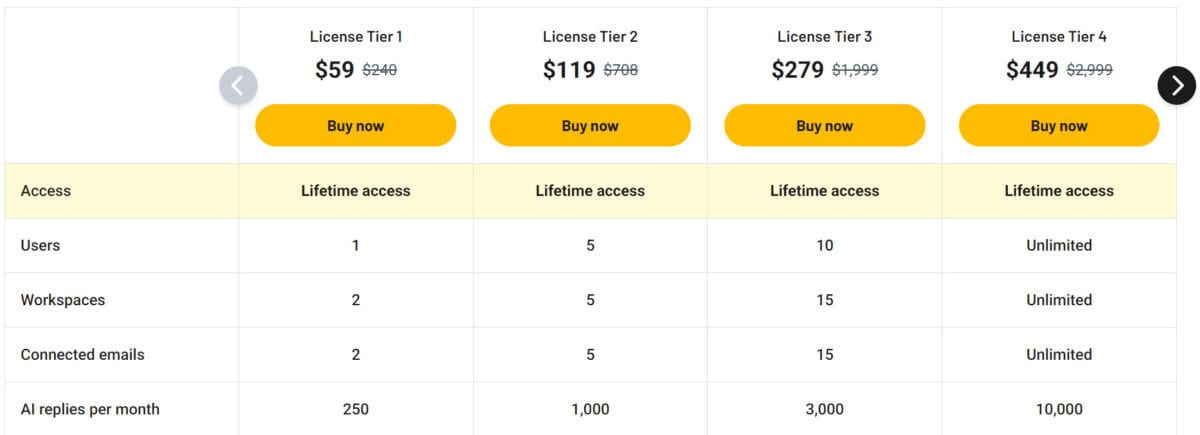Click the 10,000 AI replies cell
This screenshot has height=435, width=1200.
coord(1059,409)
